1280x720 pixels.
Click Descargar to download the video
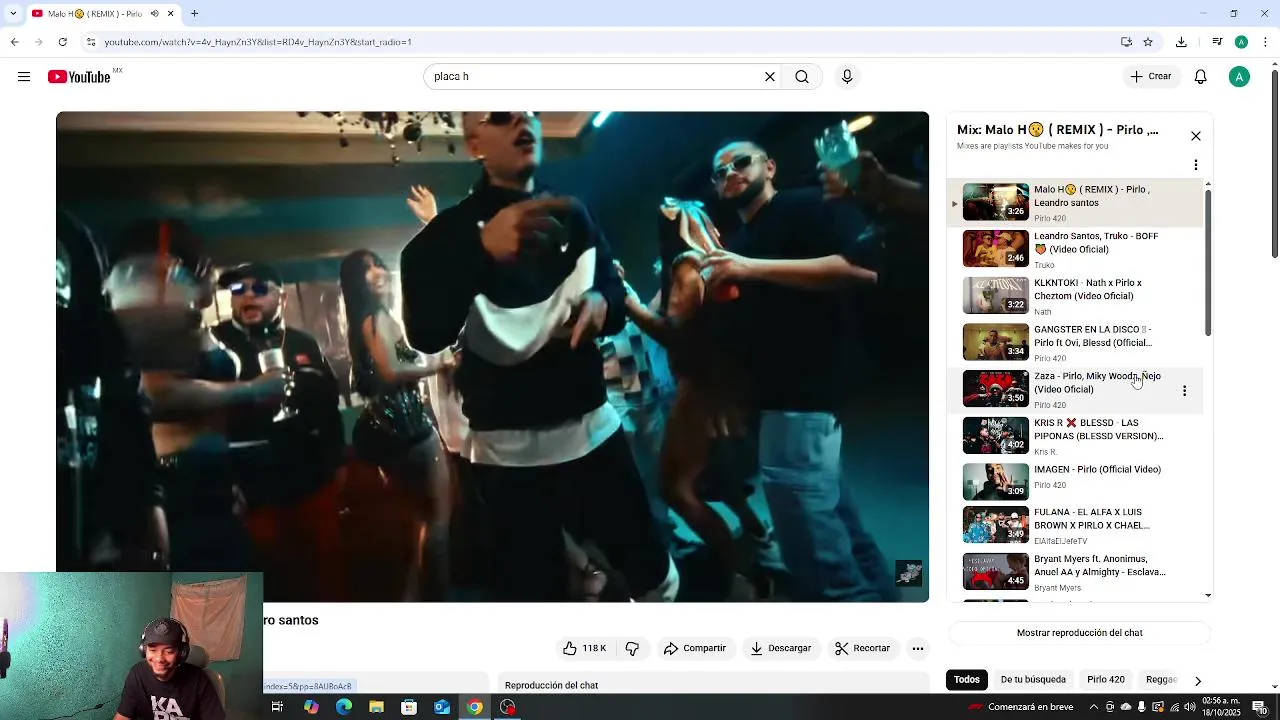pyautogui.click(x=780, y=648)
